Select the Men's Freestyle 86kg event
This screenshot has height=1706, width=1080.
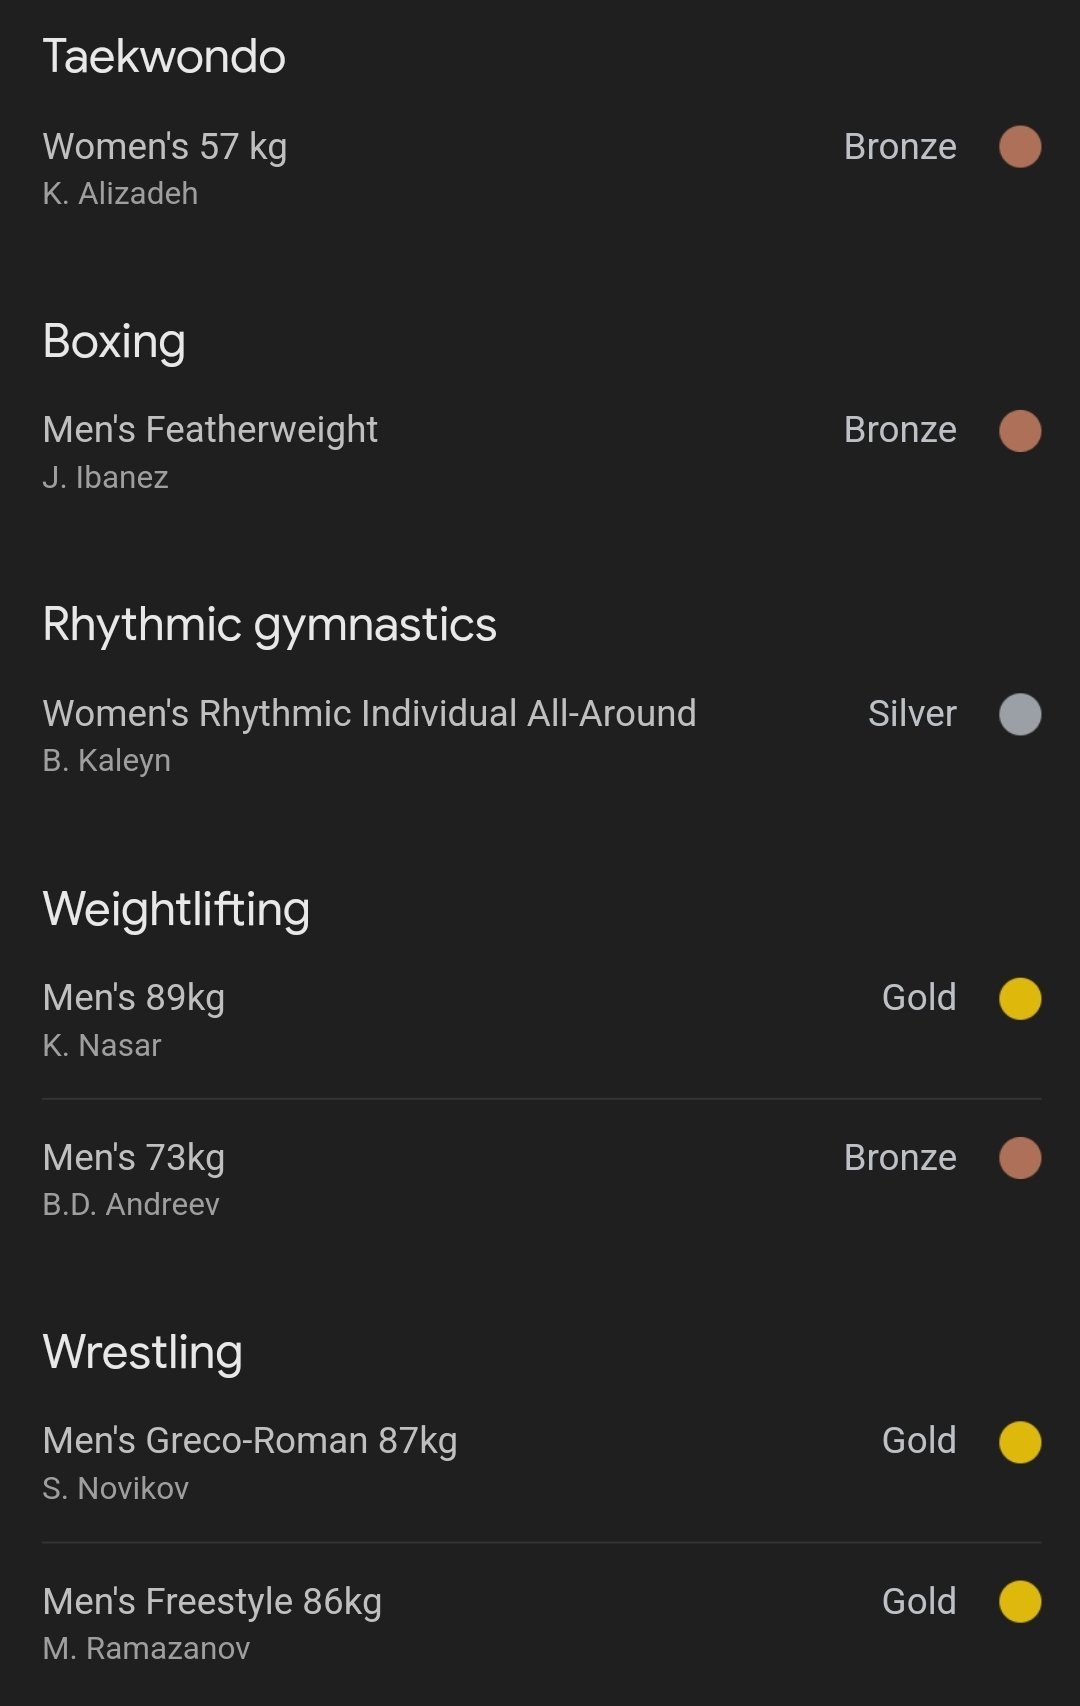click(212, 1601)
